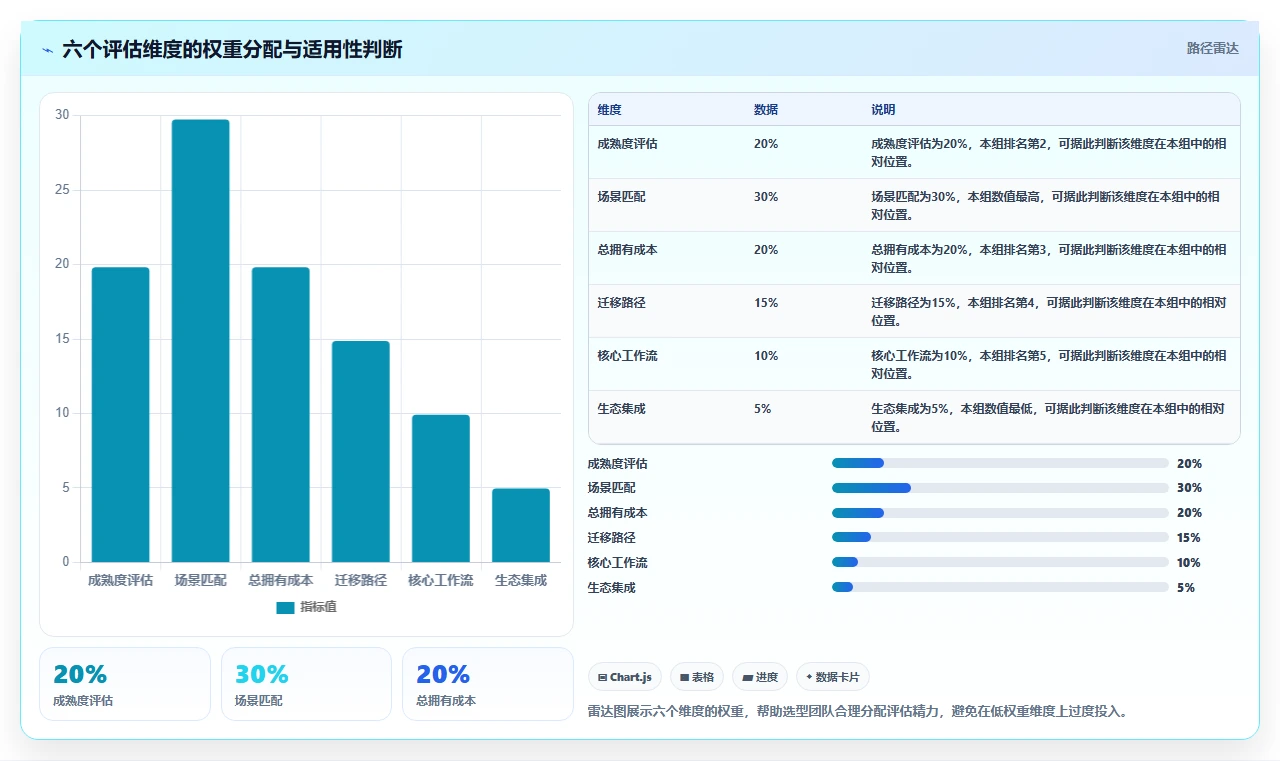Click the 迁移路径 bar in chart
Screen dimensions: 1280x761
361,451
